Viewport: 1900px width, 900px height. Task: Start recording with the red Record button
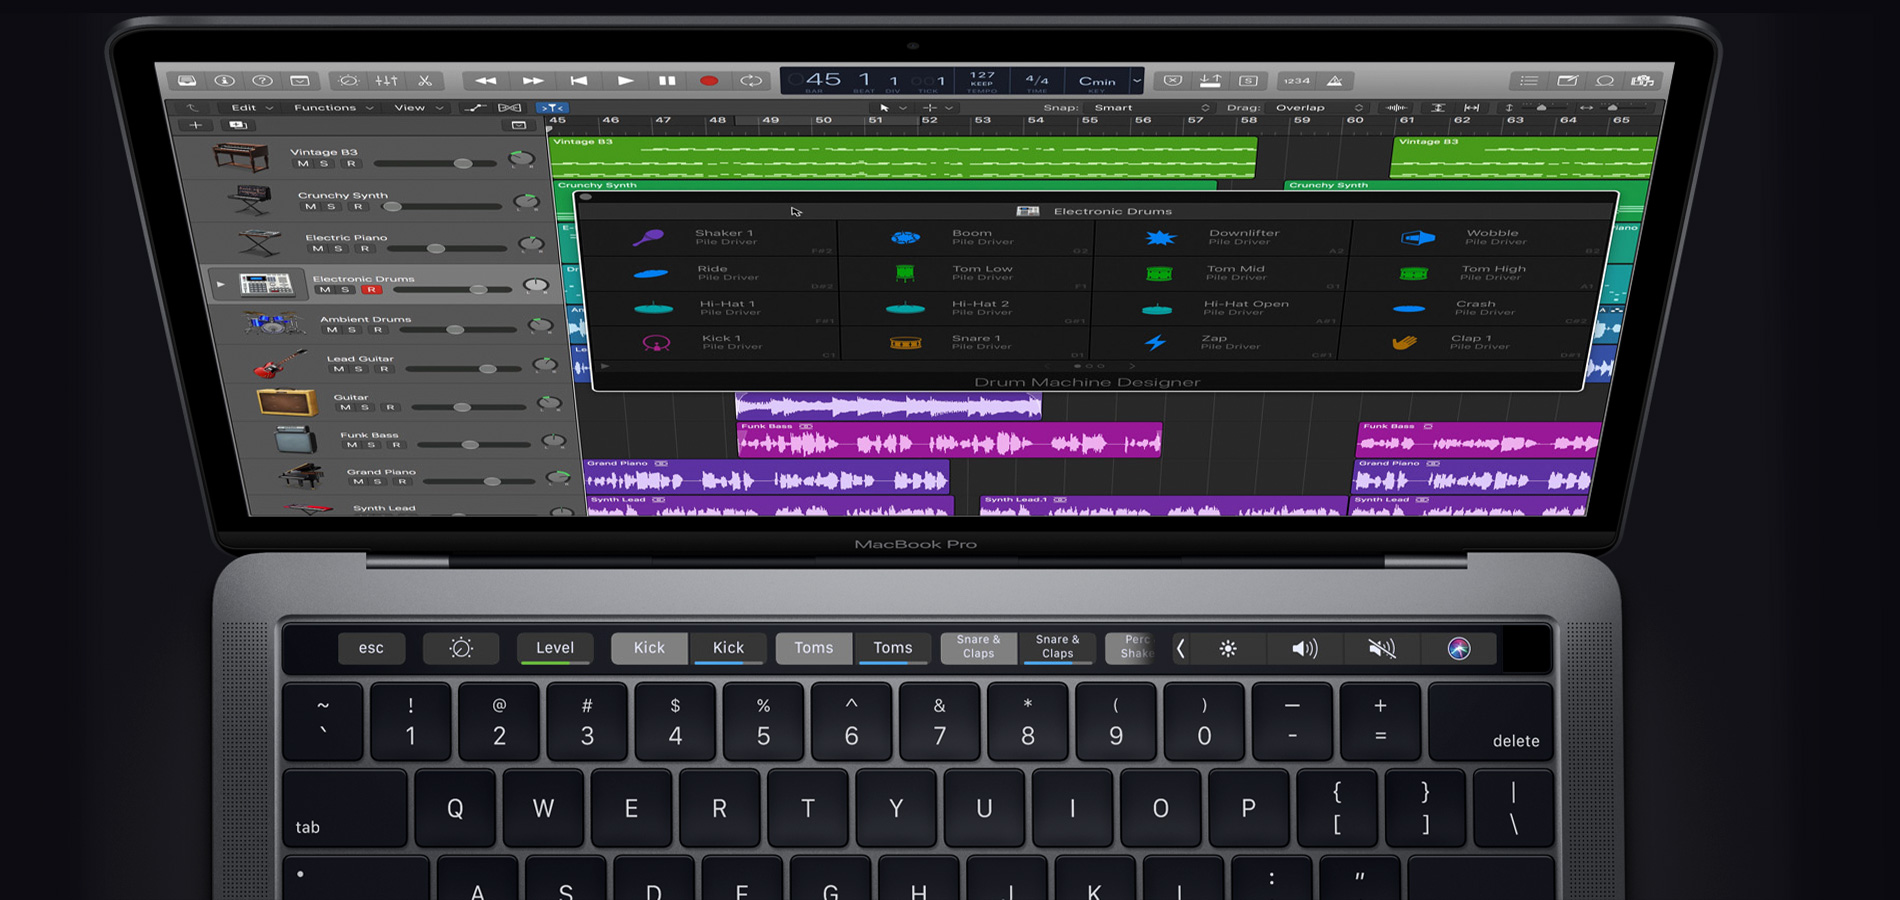point(709,81)
